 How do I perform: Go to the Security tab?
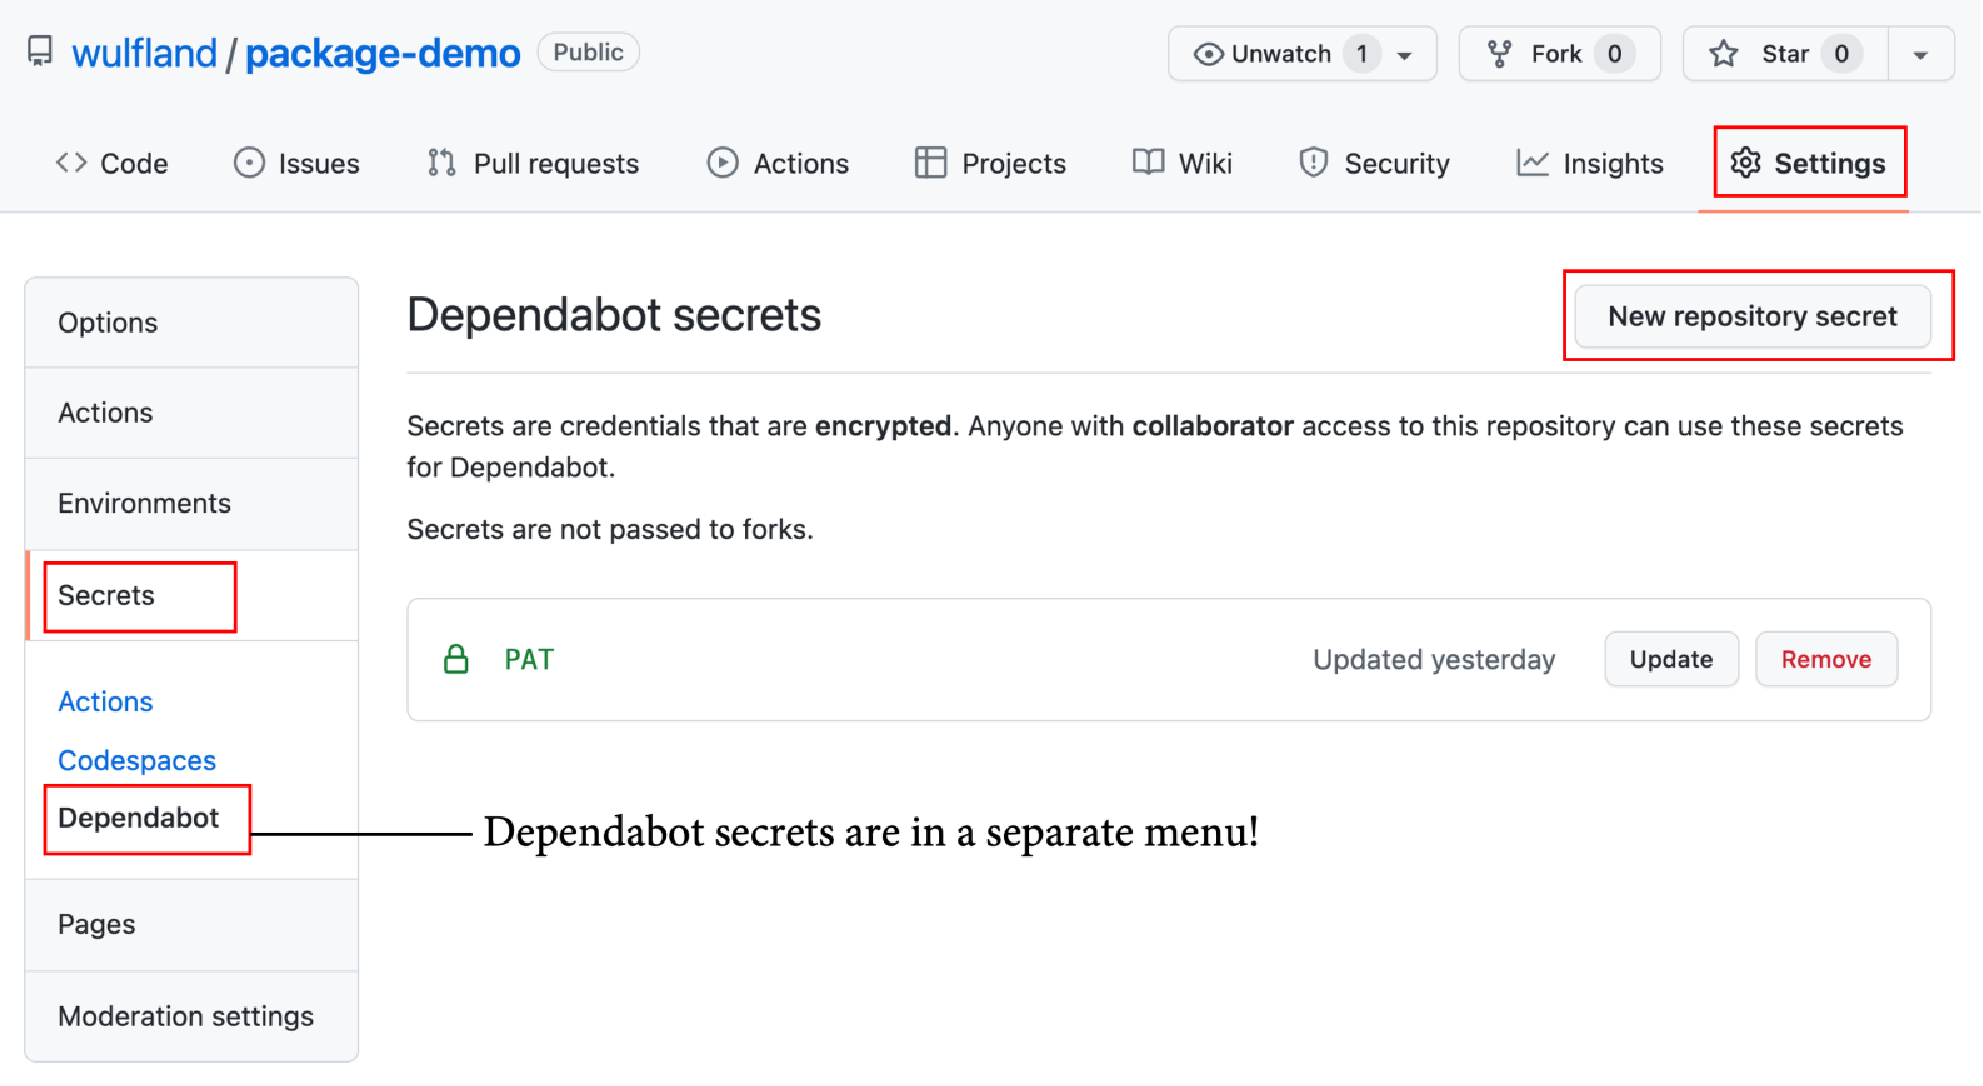(1373, 163)
